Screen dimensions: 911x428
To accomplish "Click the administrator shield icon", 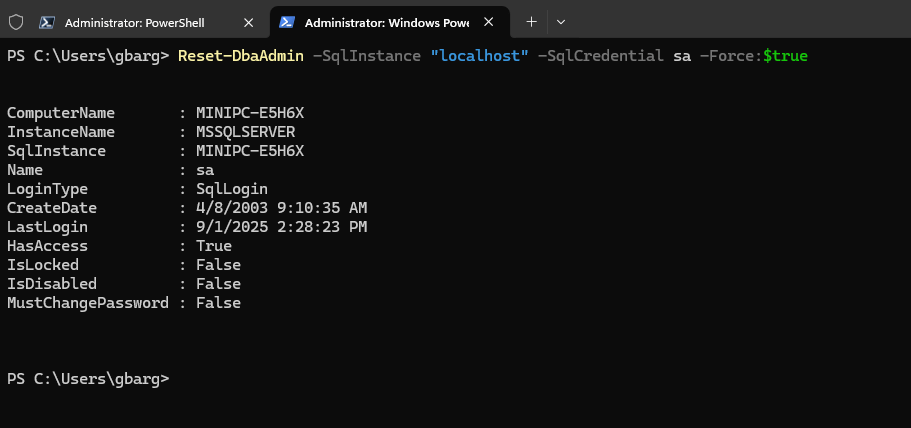I will point(16,21).
